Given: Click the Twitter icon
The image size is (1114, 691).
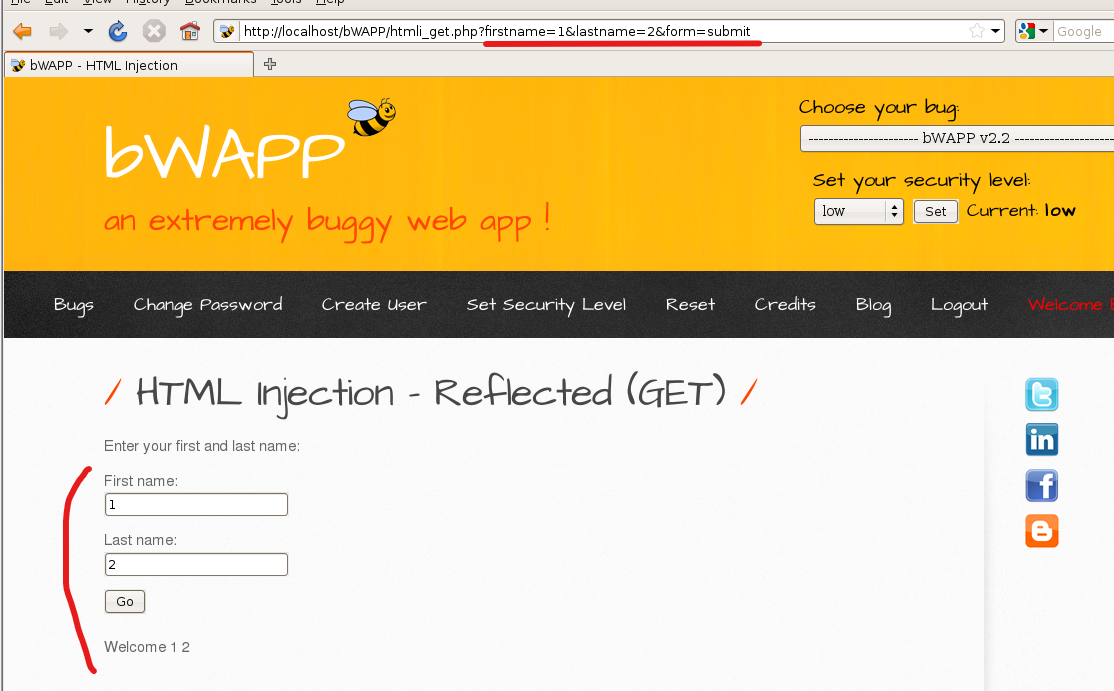Looking at the screenshot, I should click(1042, 394).
